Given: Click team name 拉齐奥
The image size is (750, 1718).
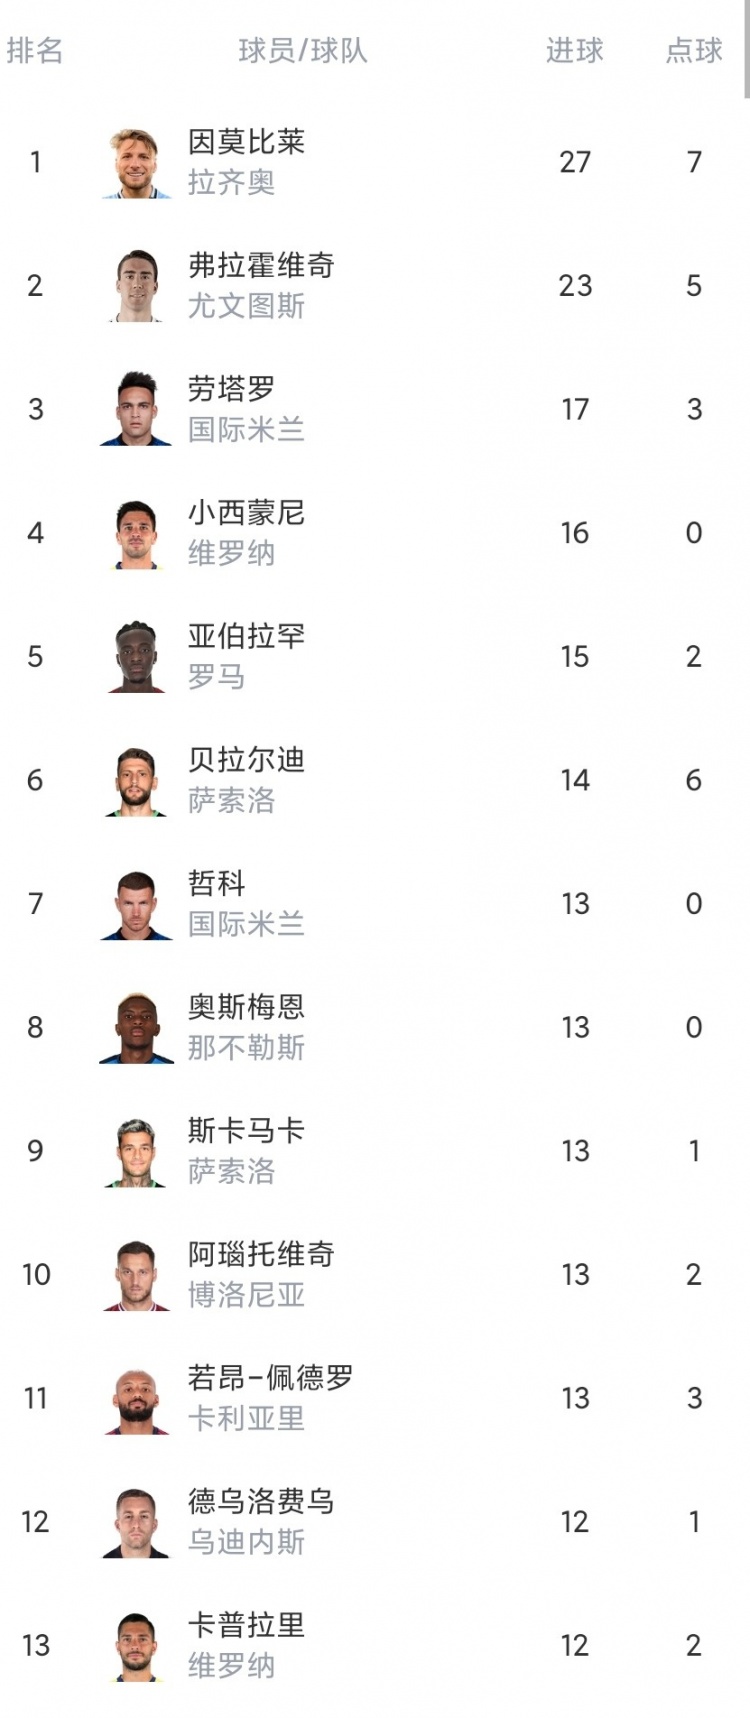Looking at the screenshot, I should (231, 183).
